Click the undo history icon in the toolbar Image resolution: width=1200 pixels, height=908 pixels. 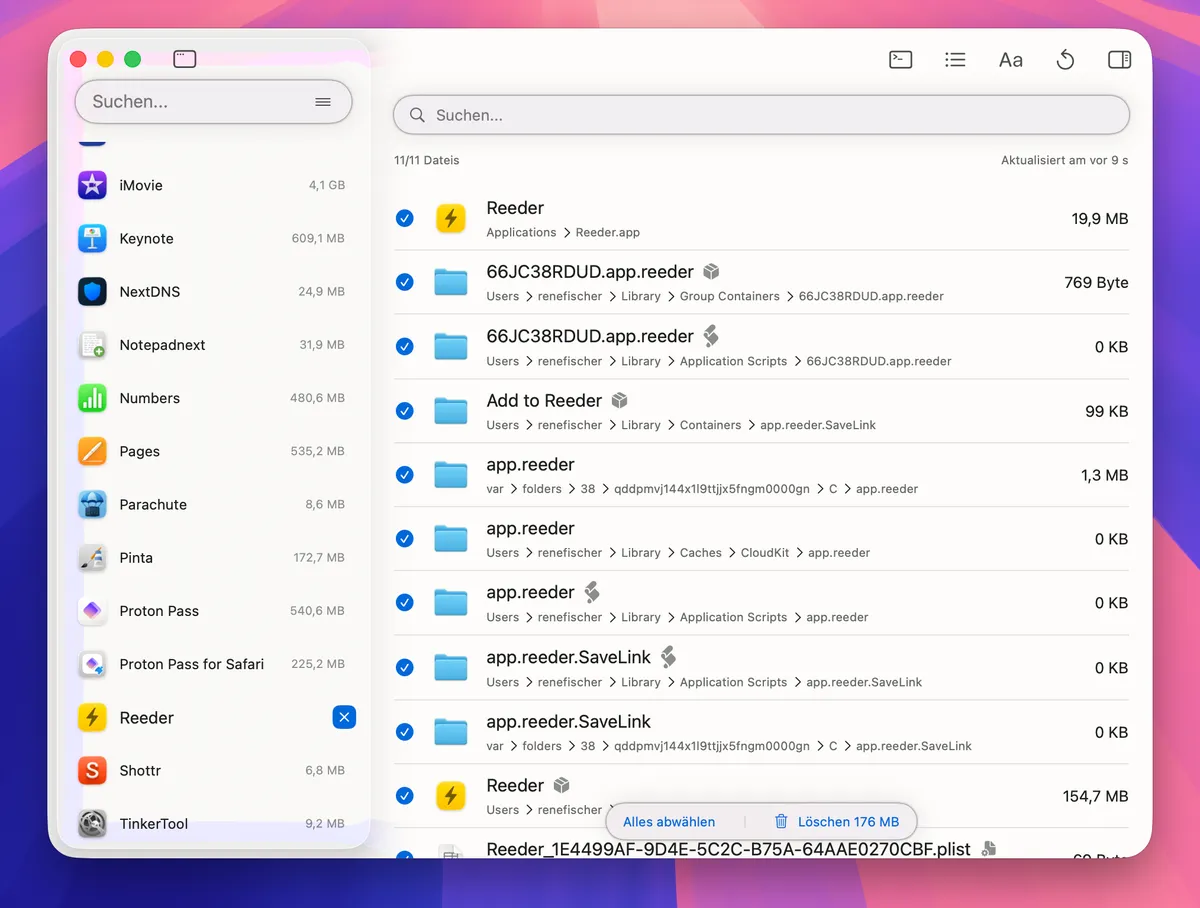click(1065, 59)
